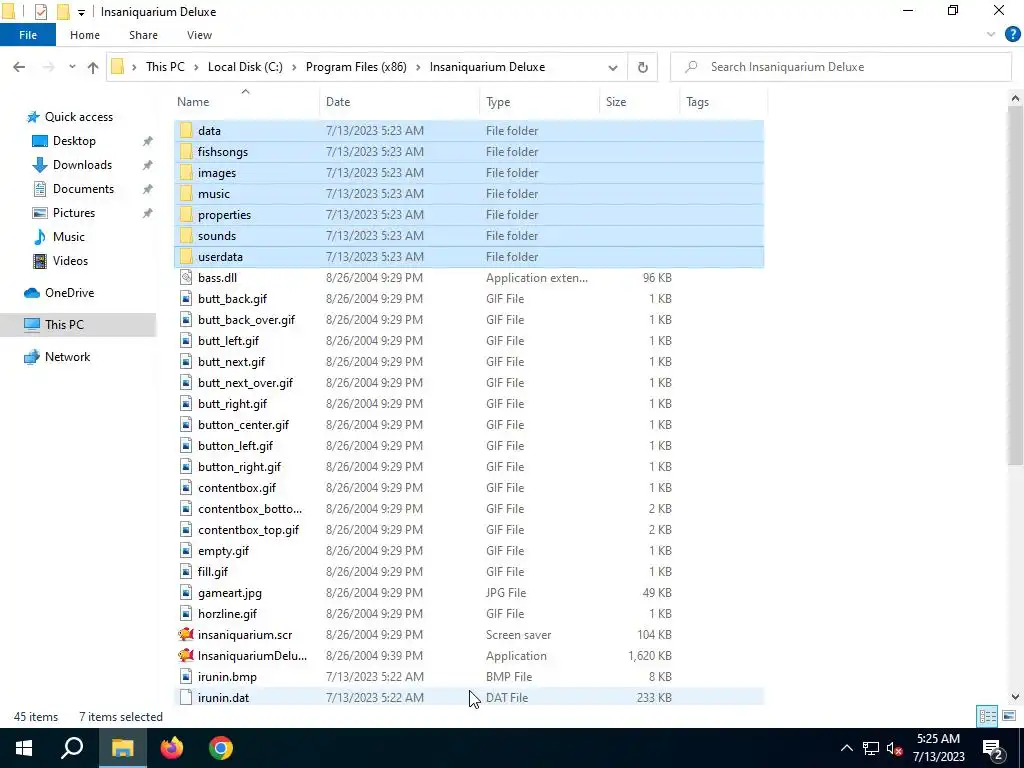This screenshot has height=768, width=1024.
Task: Sort by the Type column header
Action: coord(540,102)
